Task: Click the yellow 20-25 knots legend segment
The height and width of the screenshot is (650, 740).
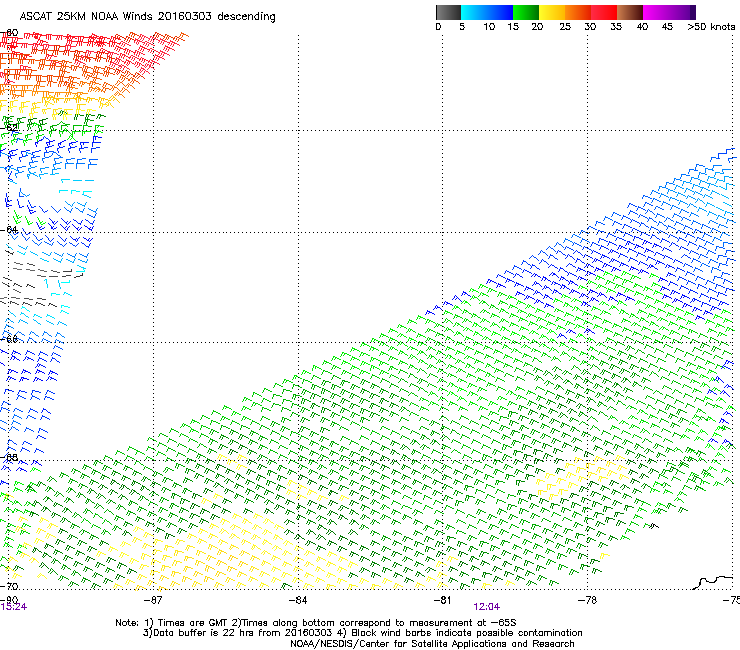Action: click(x=552, y=12)
